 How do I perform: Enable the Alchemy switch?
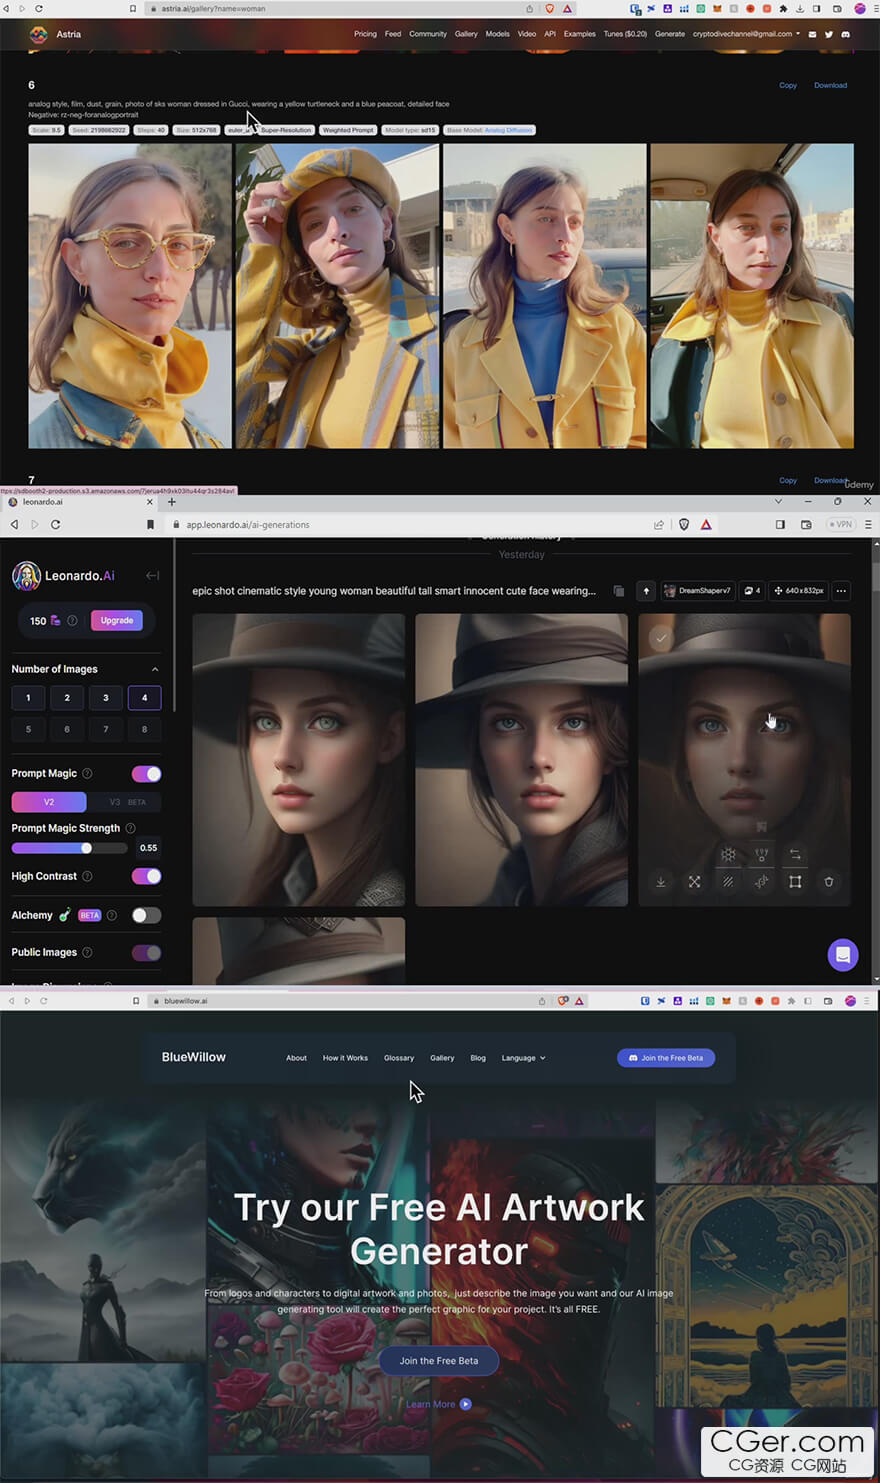pos(146,915)
